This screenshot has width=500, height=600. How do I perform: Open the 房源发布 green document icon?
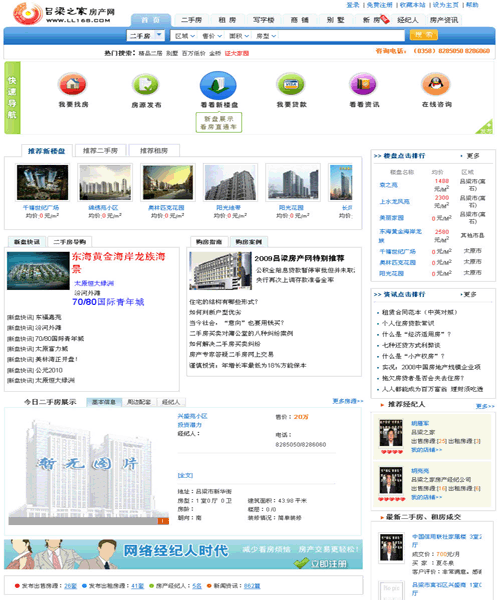point(145,84)
